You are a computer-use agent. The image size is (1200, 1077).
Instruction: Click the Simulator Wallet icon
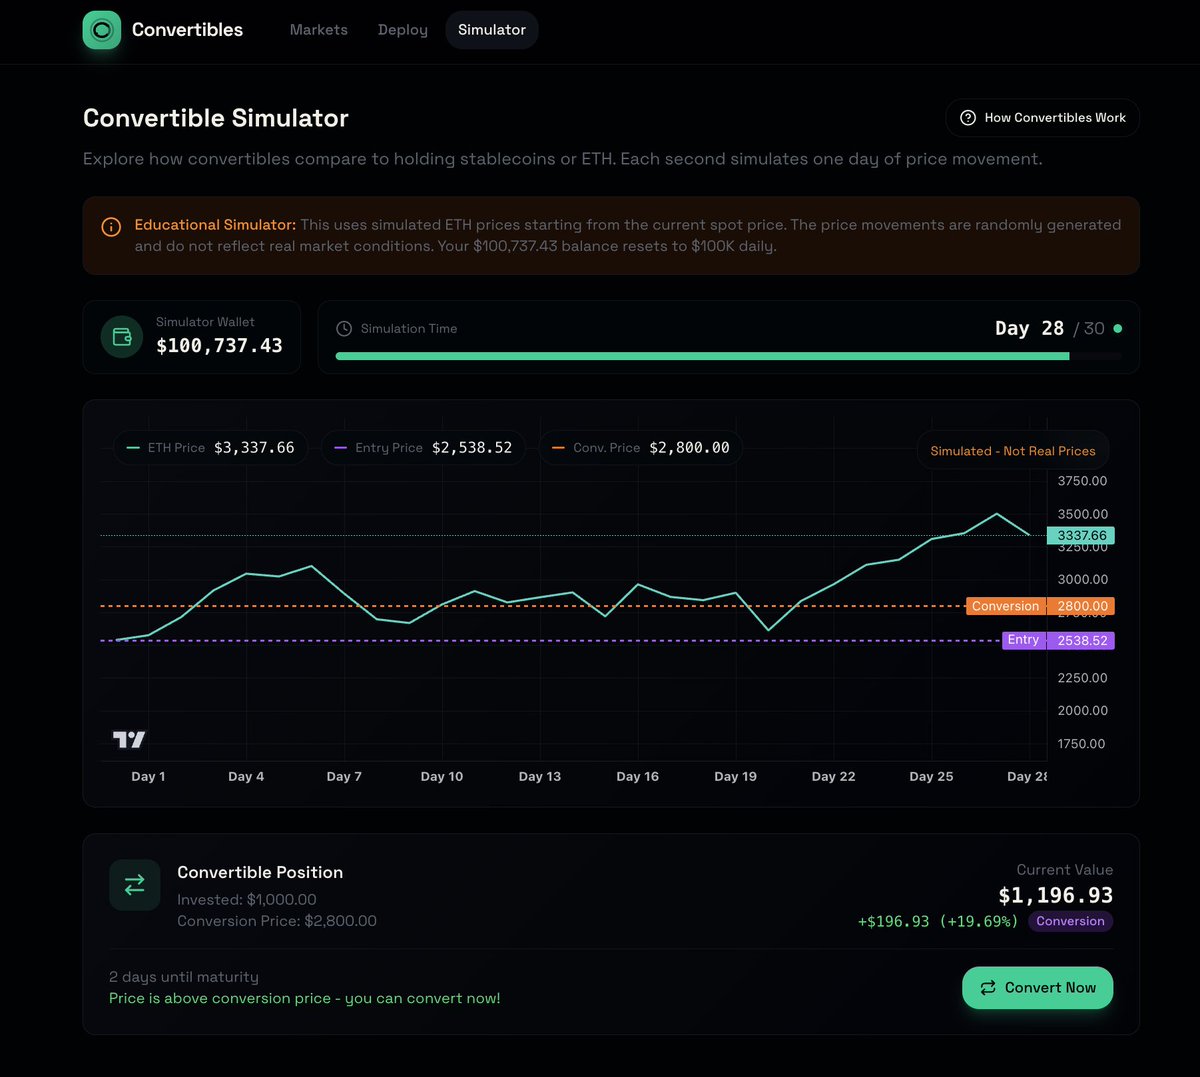click(x=122, y=337)
